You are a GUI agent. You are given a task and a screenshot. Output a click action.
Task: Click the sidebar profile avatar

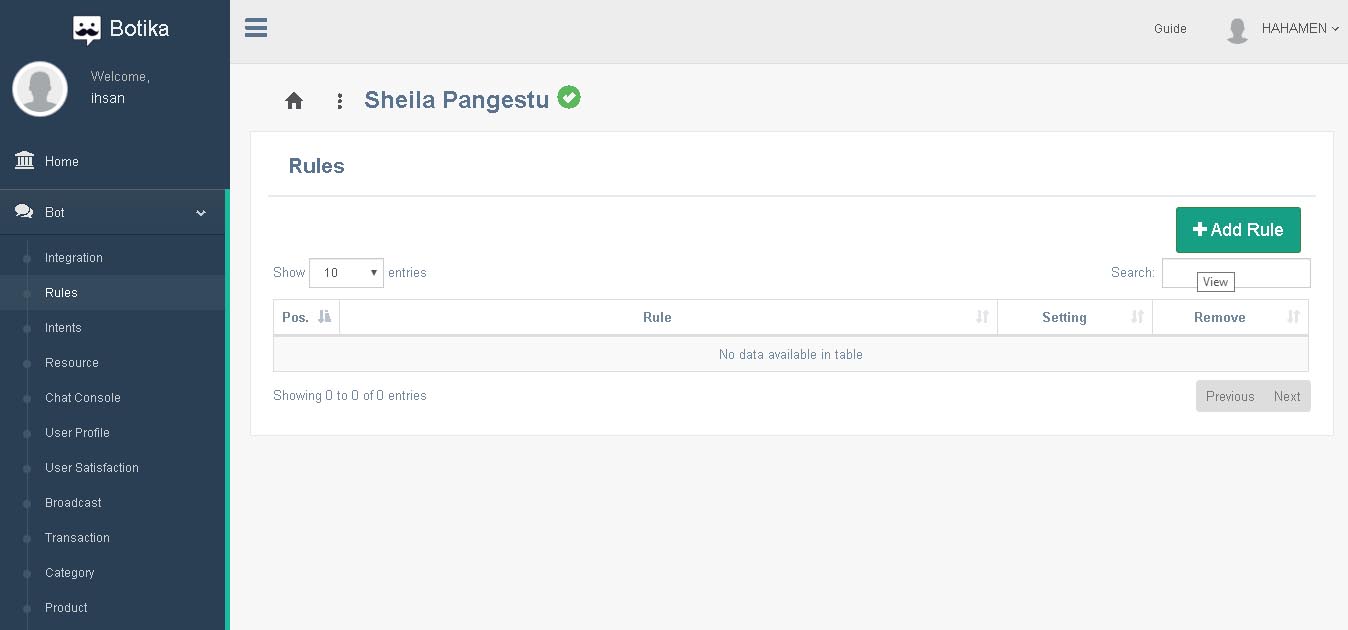click(x=40, y=89)
